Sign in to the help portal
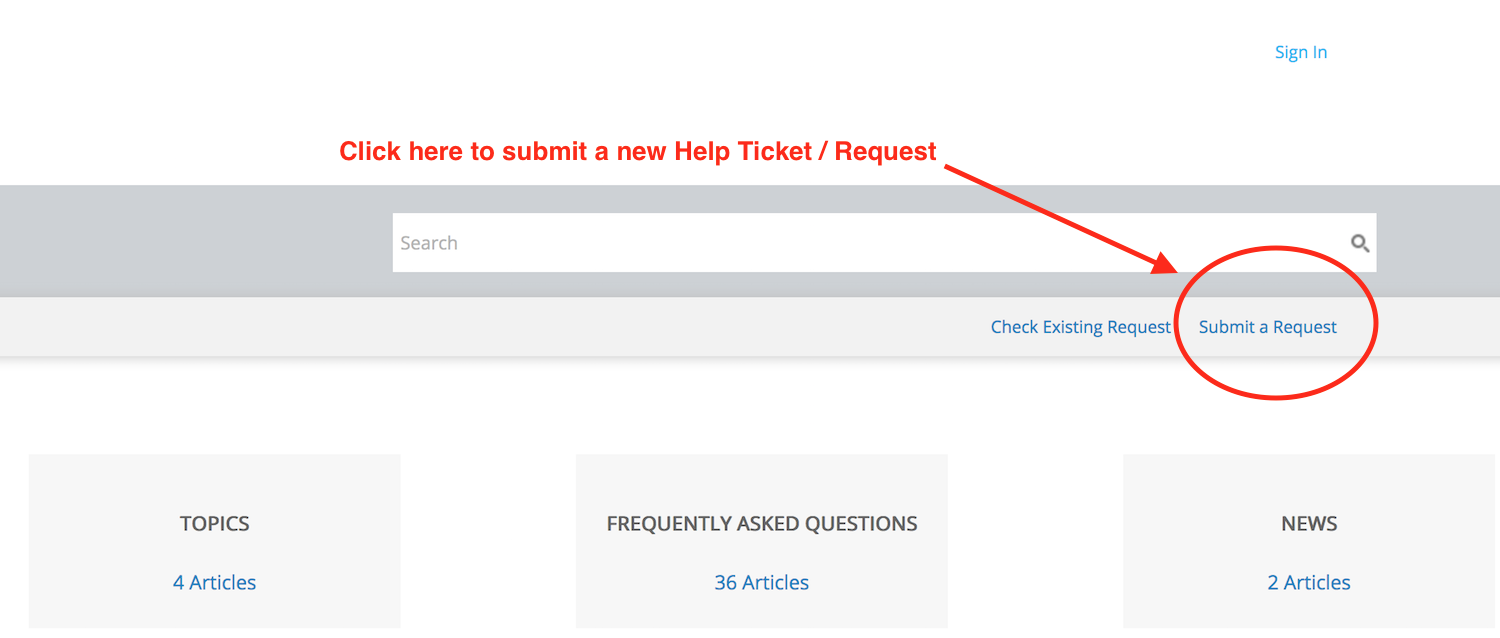1500x638 pixels. [1300, 51]
